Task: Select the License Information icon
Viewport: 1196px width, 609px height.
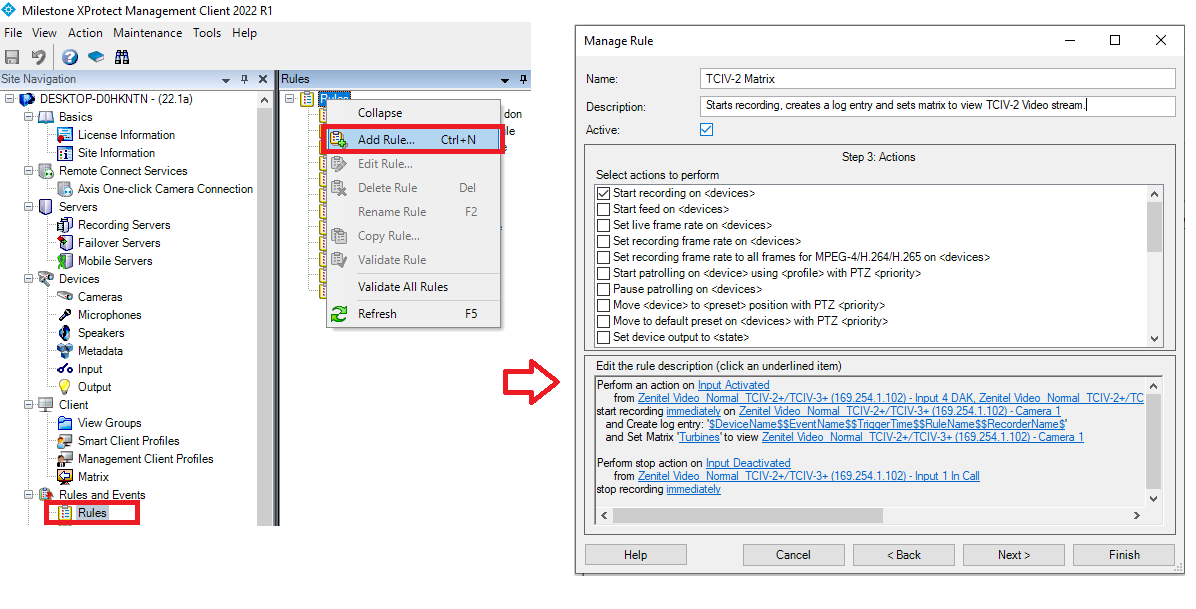Action: (66, 135)
